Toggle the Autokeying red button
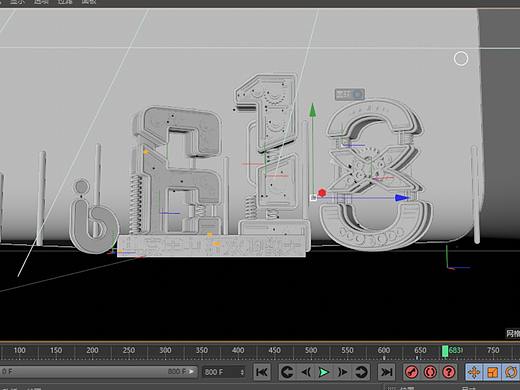 430,372
